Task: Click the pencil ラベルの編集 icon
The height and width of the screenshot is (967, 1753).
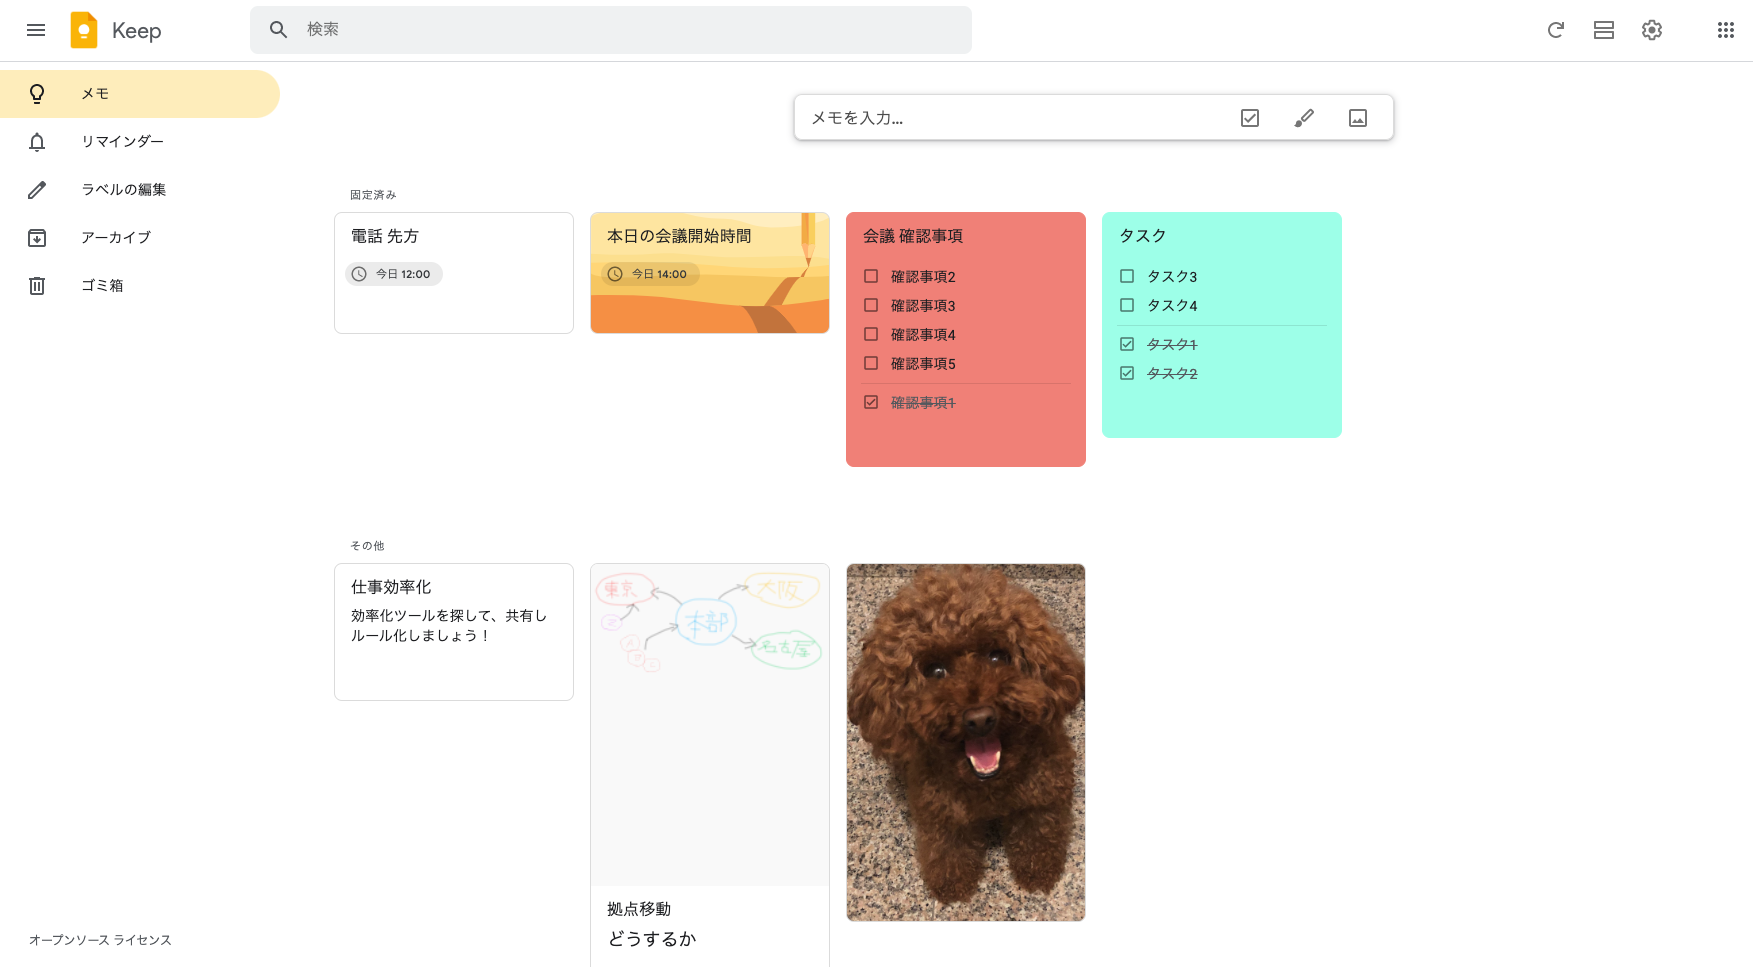Action: point(37,190)
